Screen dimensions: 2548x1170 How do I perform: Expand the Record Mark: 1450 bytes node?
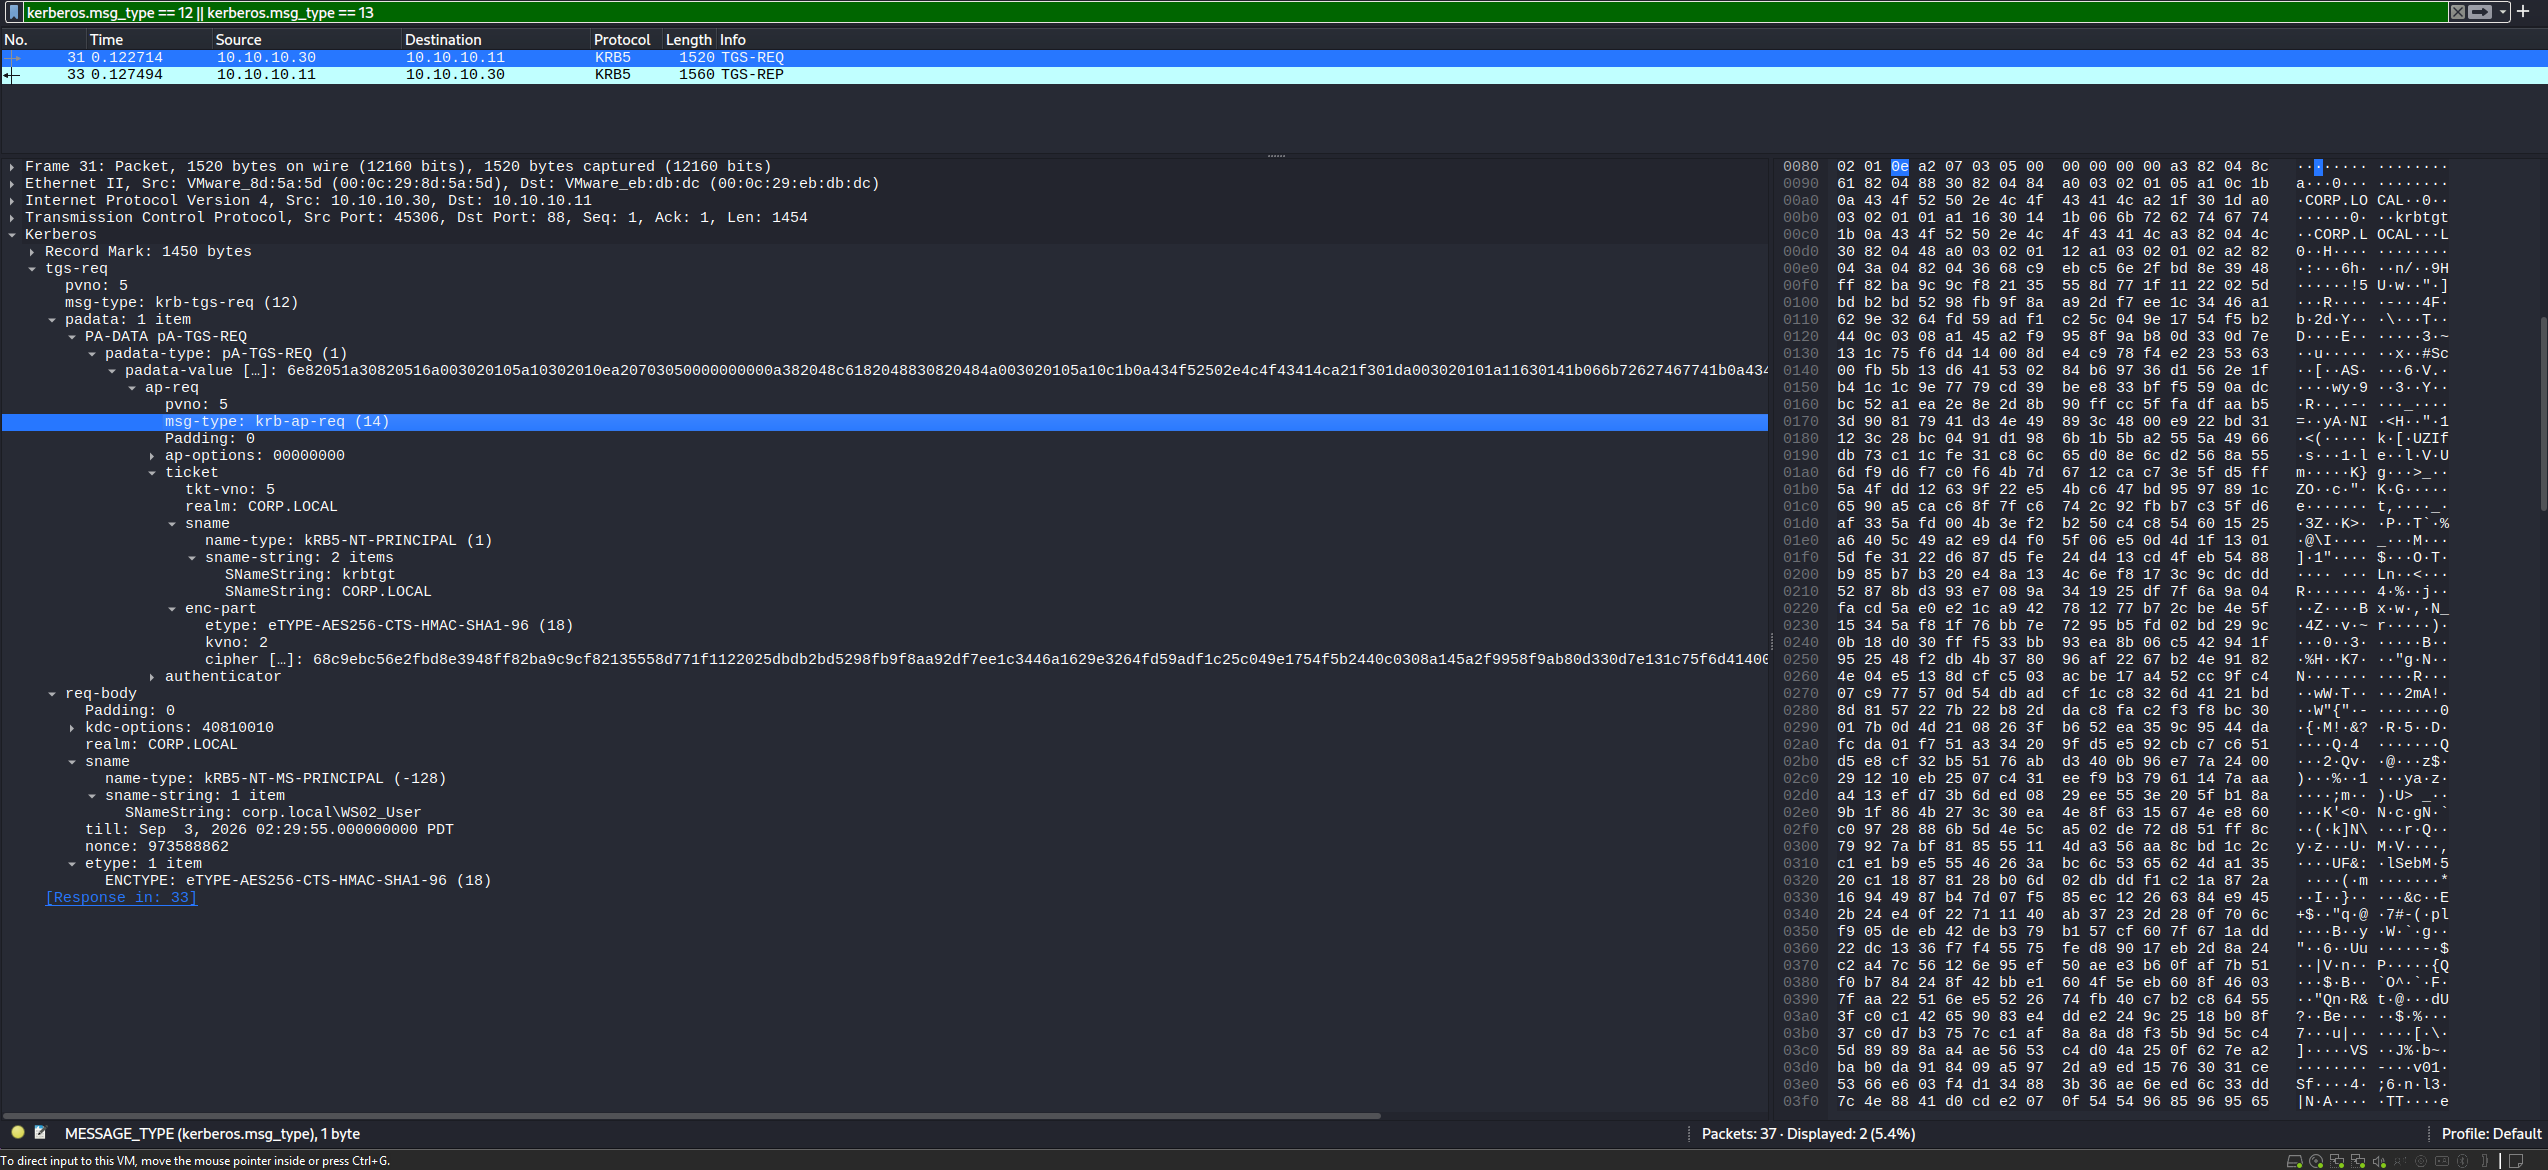click(x=32, y=252)
